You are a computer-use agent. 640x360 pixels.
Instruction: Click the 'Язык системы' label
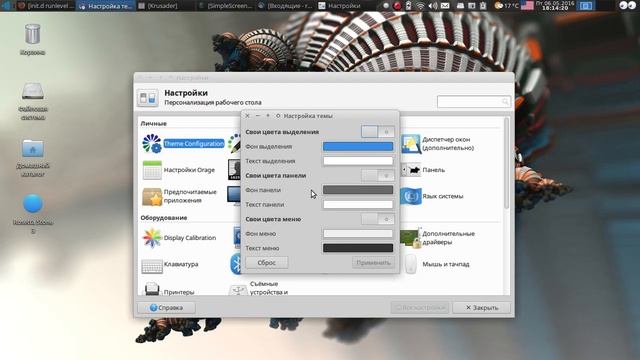[443, 196]
